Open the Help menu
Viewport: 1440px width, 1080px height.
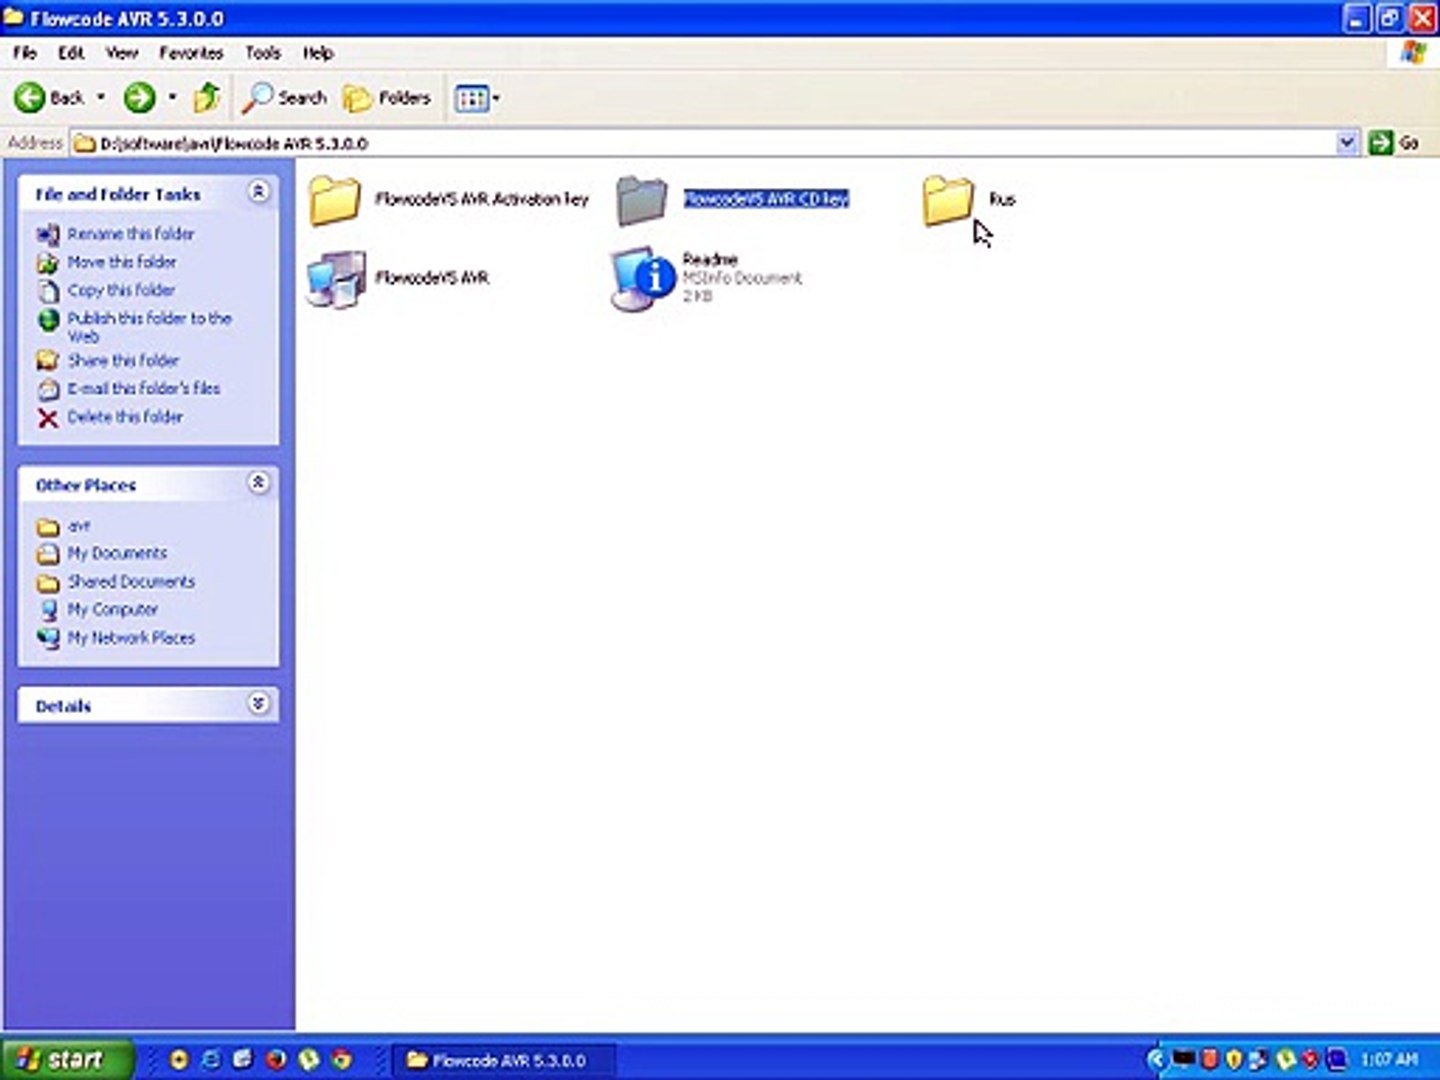coord(318,52)
